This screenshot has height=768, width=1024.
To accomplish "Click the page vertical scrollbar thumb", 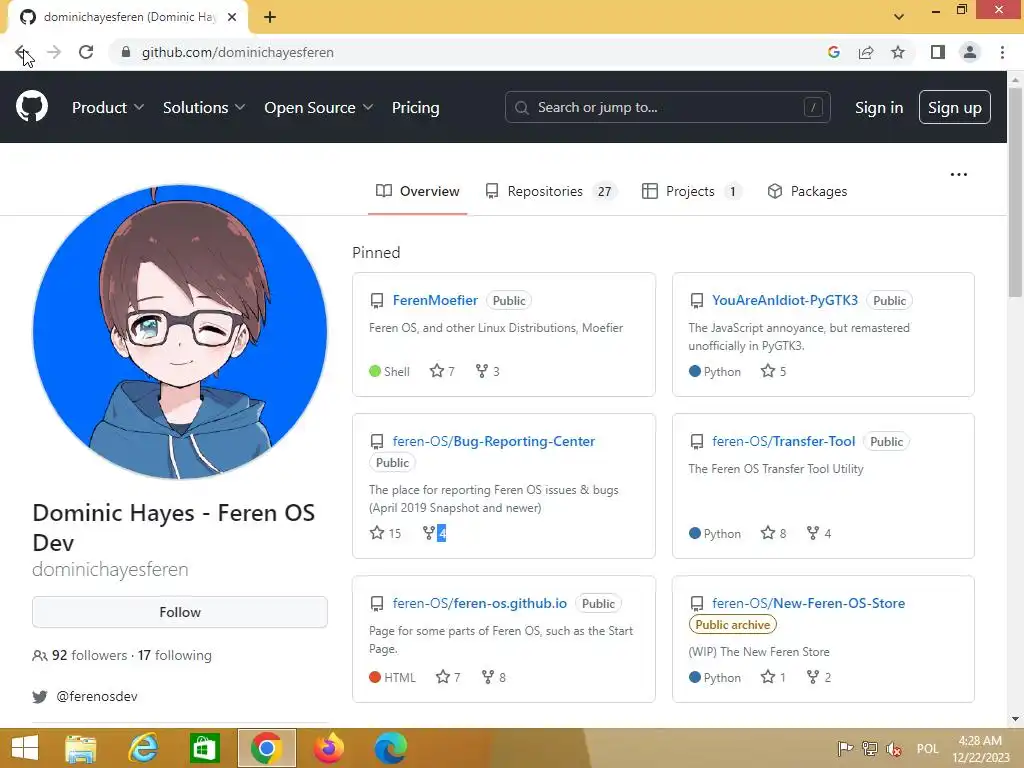I will 1015,192.
